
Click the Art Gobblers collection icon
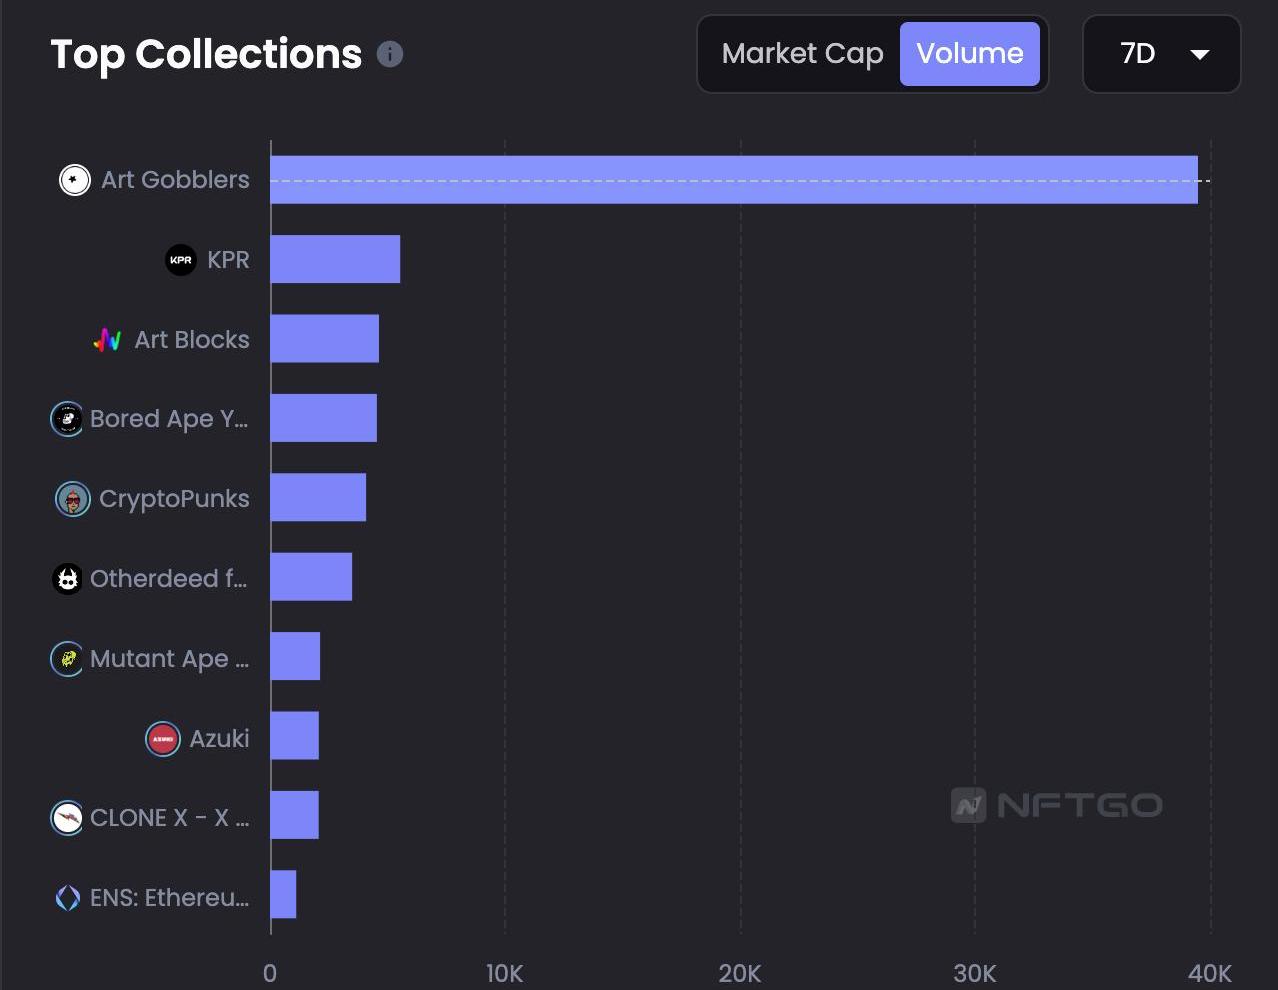point(75,180)
